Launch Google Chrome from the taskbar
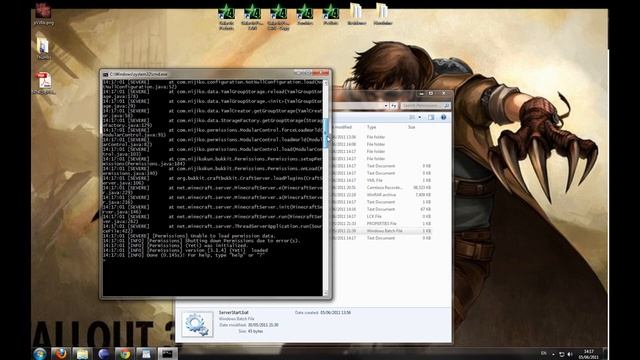 point(124,354)
